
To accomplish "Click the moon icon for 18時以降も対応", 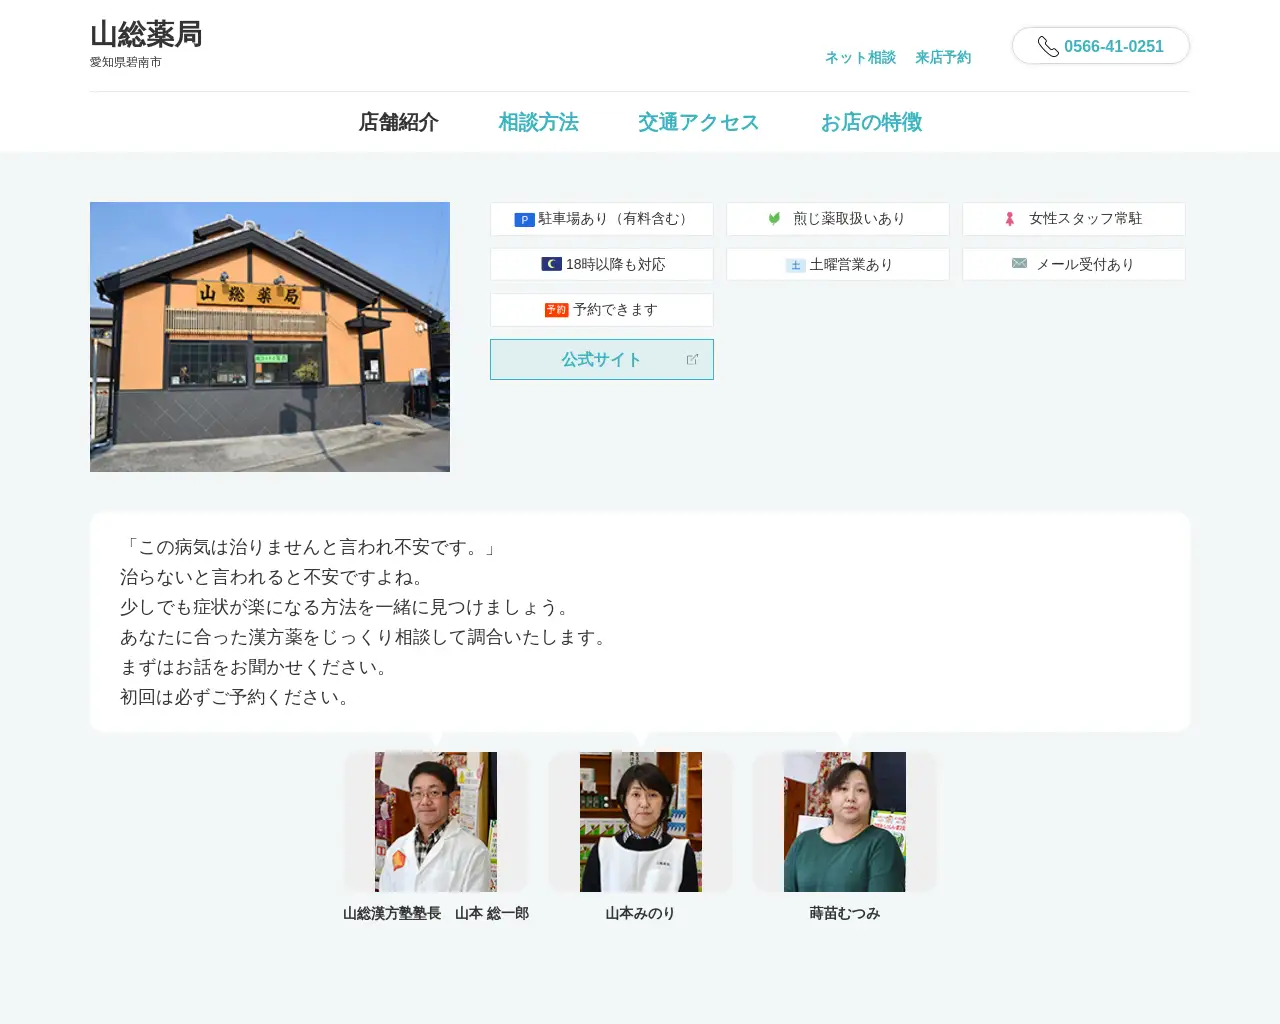I will pyautogui.click(x=551, y=263).
